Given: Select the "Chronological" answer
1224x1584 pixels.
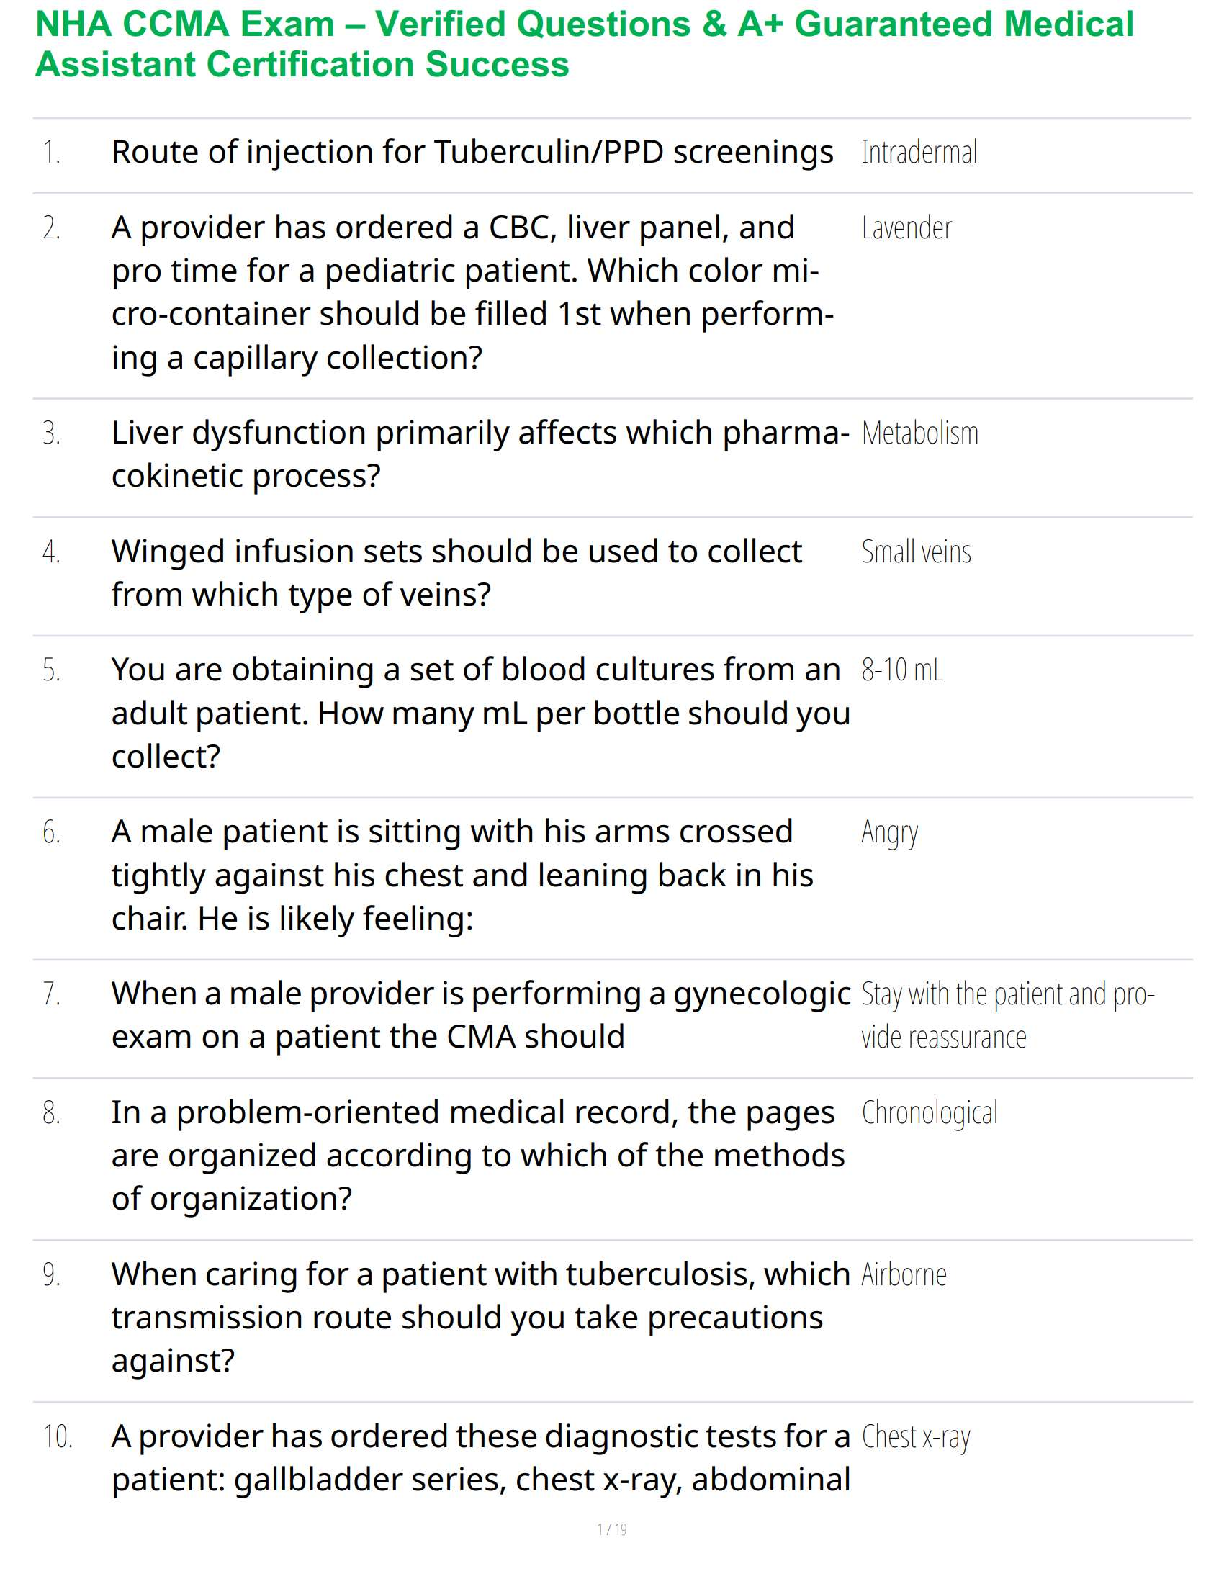Looking at the screenshot, I should pyautogui.click(x=929, y=1113).
